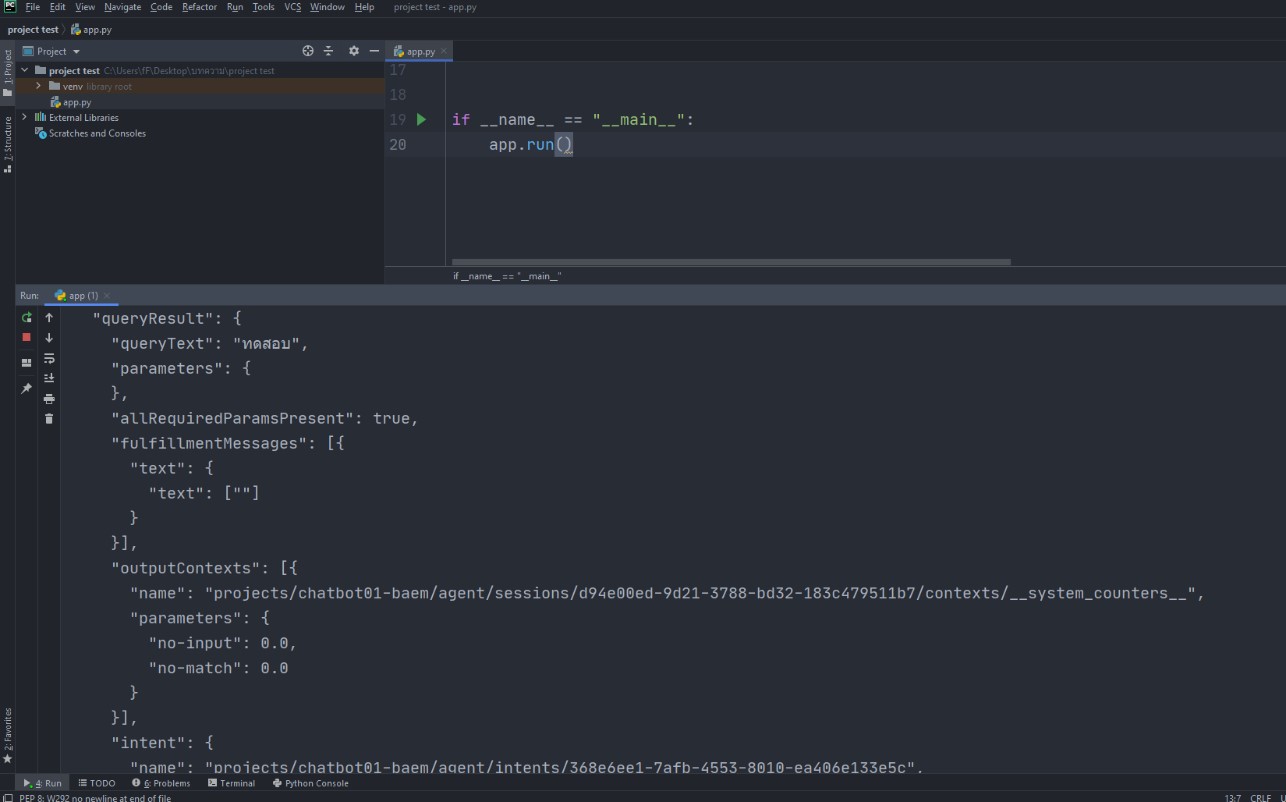
Task: Toggle Pin Tab in Run panel
Action: click(27, 388)
